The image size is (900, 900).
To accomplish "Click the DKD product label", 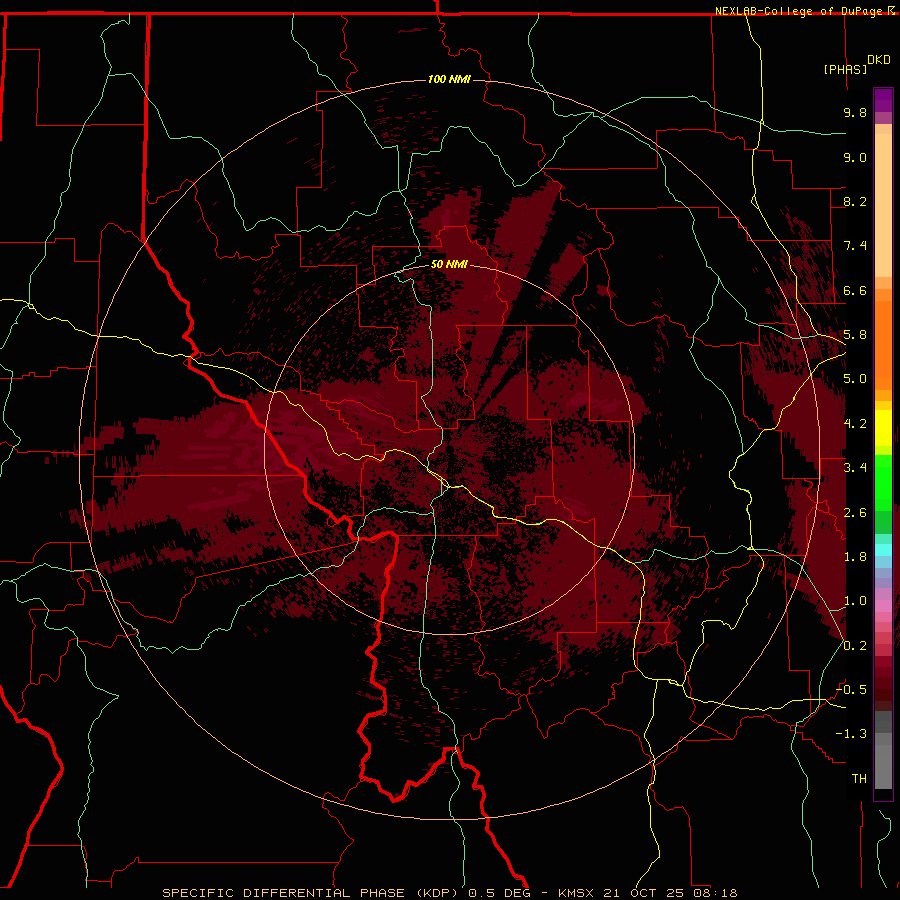I will coord(879,60).
